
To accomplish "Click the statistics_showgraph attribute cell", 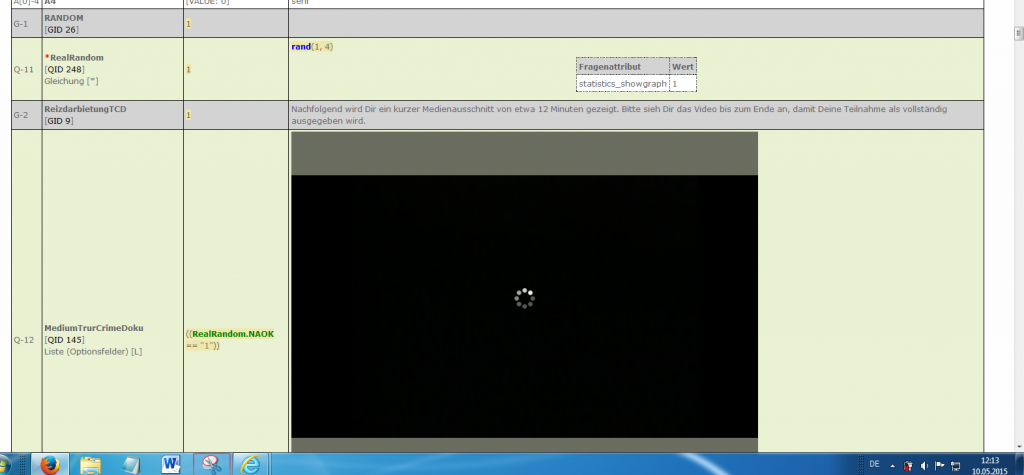I will coord(622,84).
